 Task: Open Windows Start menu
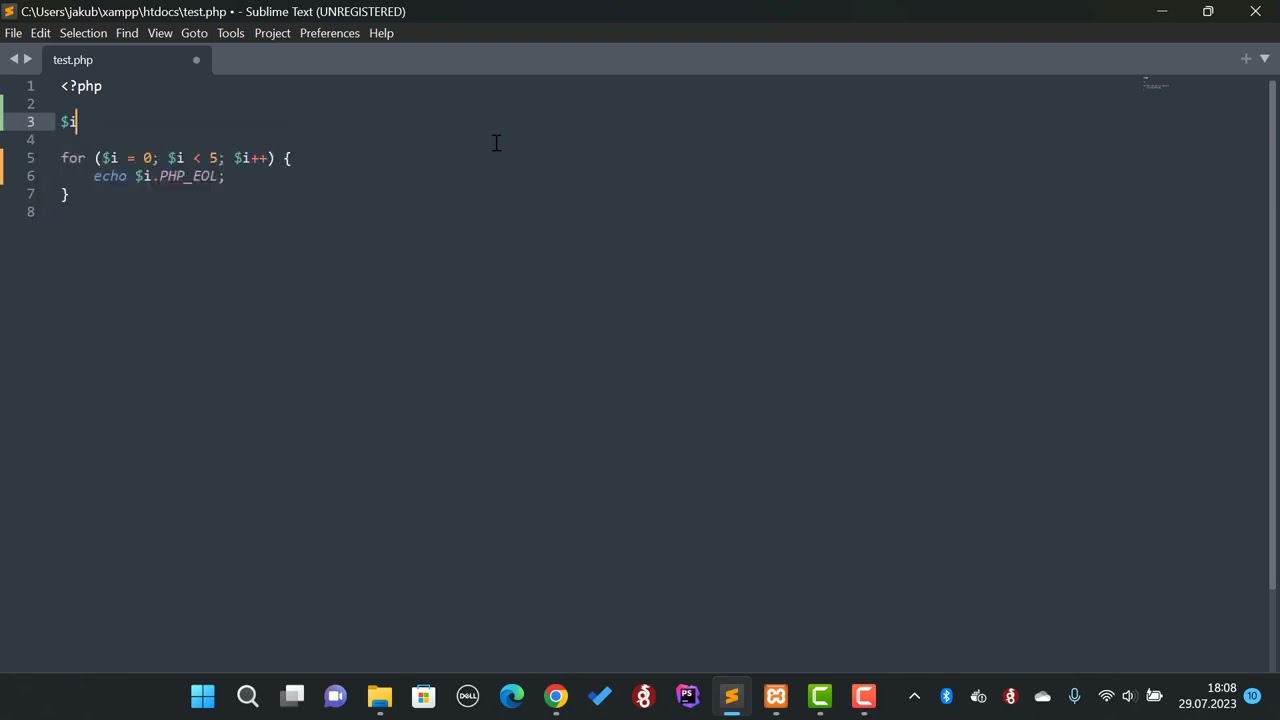coord(203,696)
